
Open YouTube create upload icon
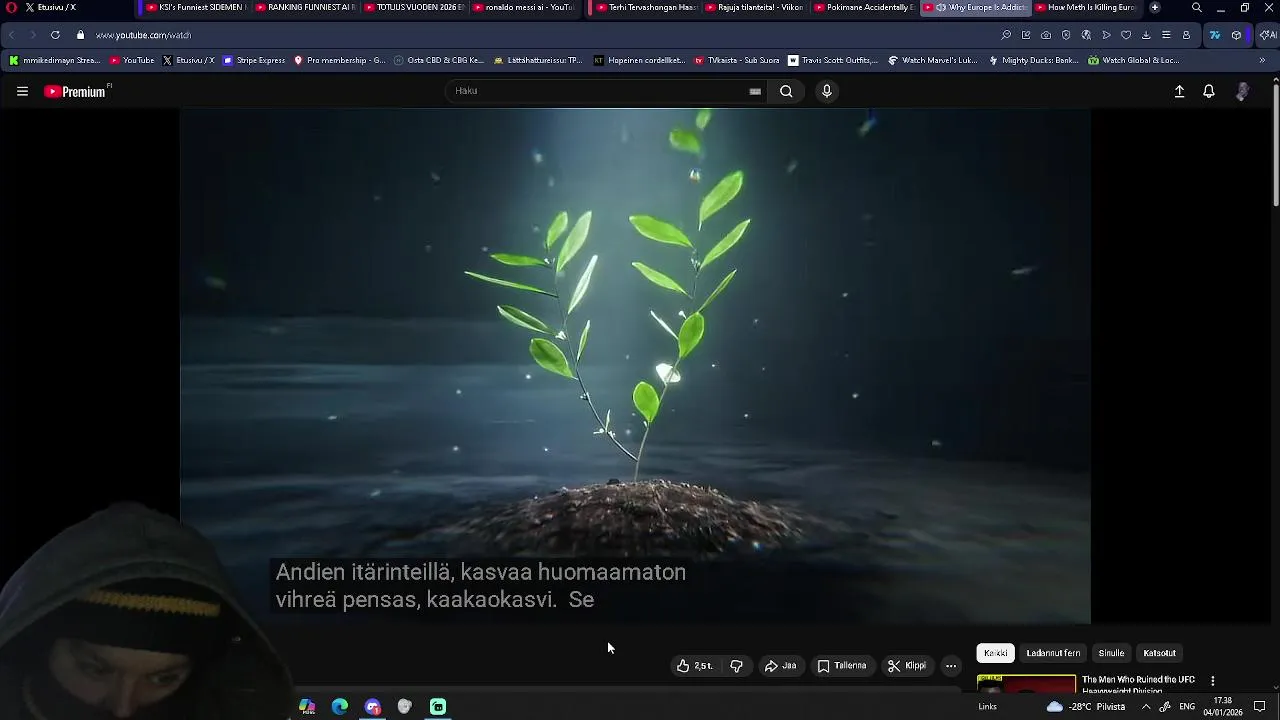[1179, 91]
